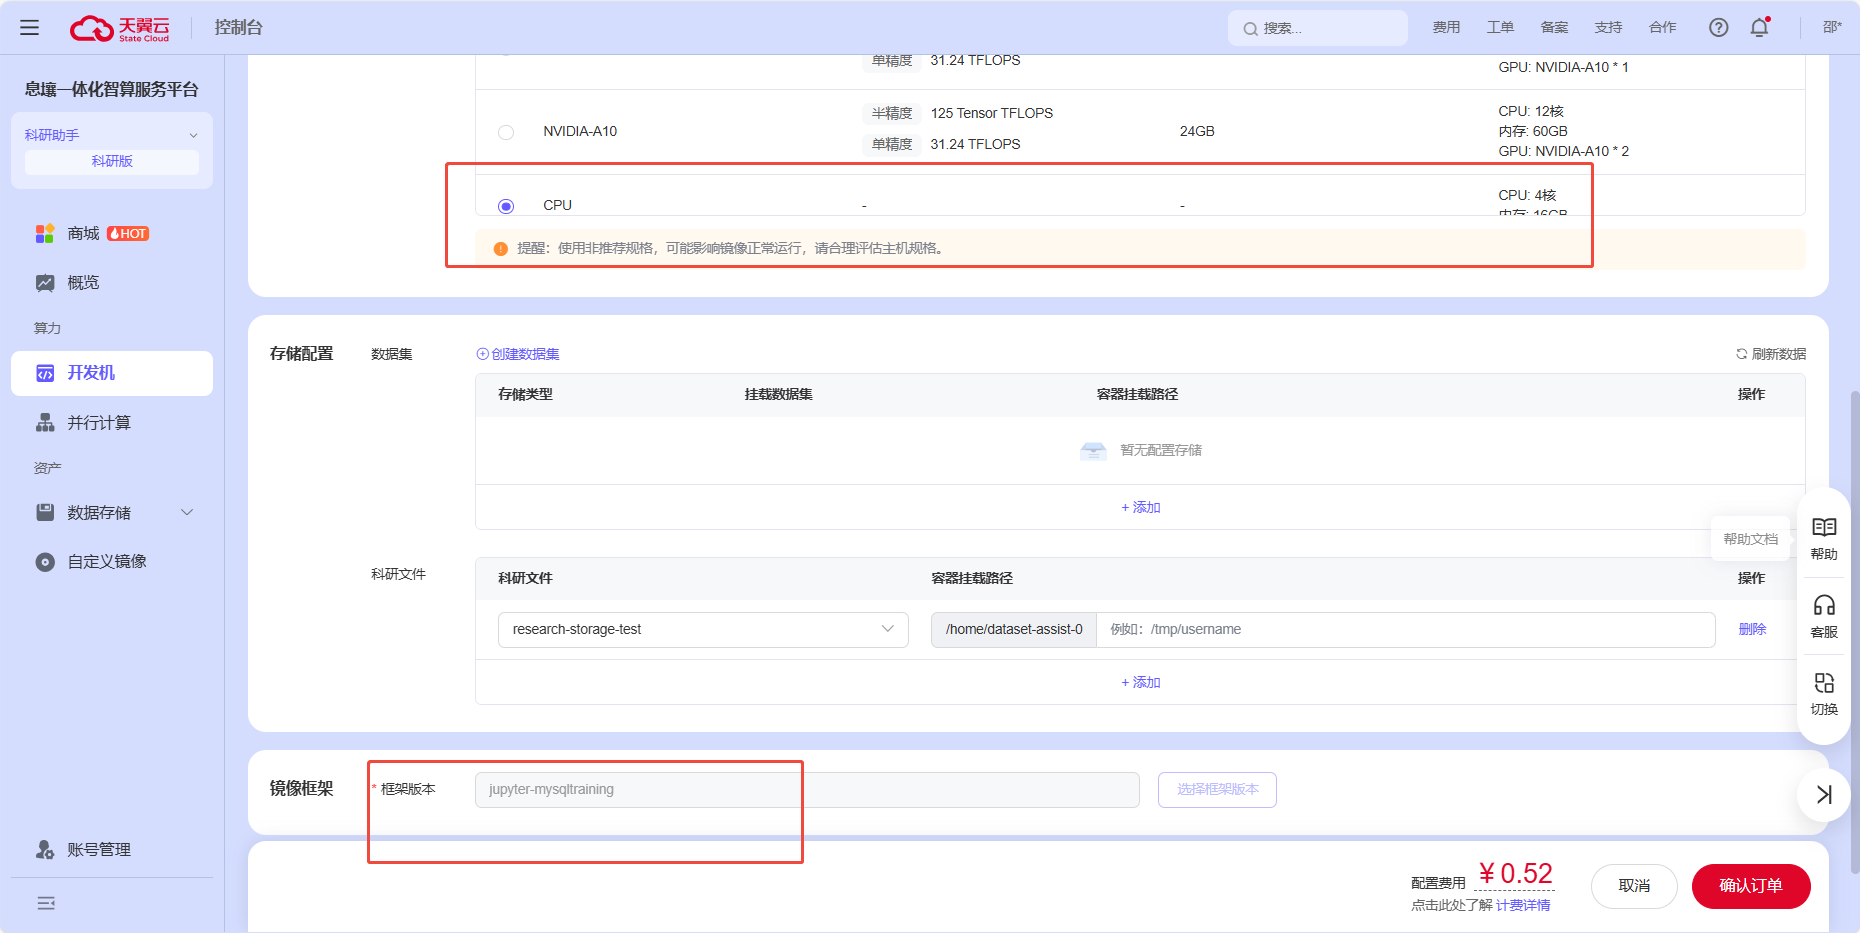Click the 科研版 tag

[x=112, y=162]
